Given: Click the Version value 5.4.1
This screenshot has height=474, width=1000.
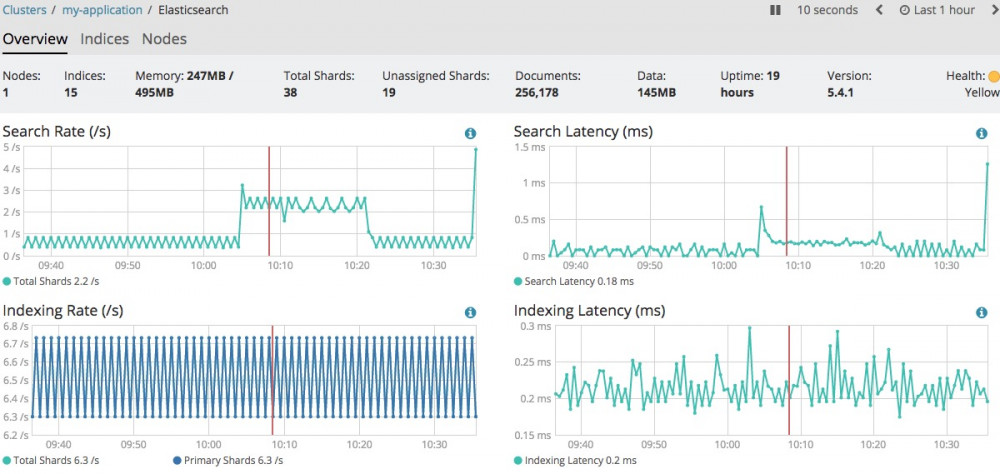Looking at the screenshot, I should pos(840,93).
